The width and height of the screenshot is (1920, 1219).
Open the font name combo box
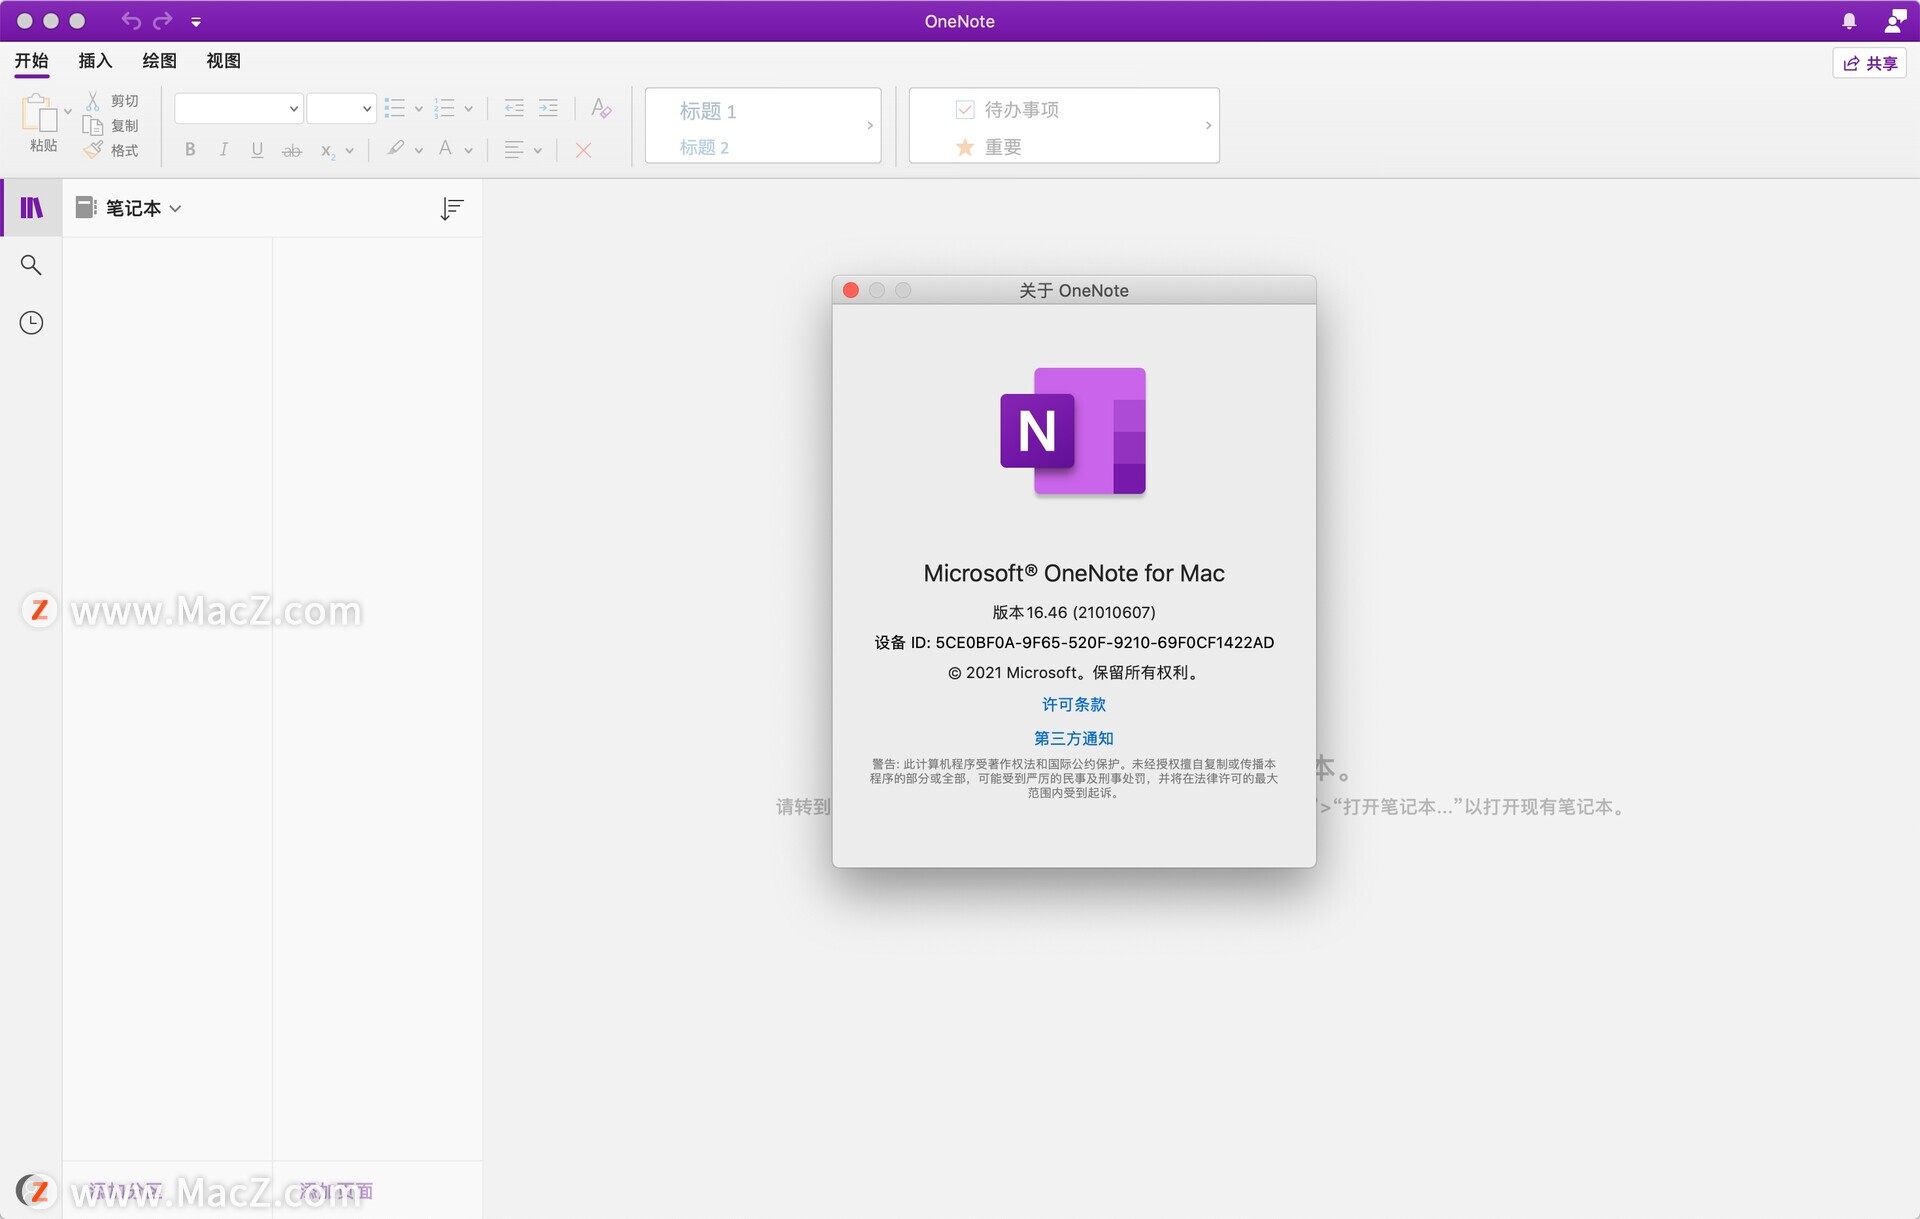(x=238, y=108)
